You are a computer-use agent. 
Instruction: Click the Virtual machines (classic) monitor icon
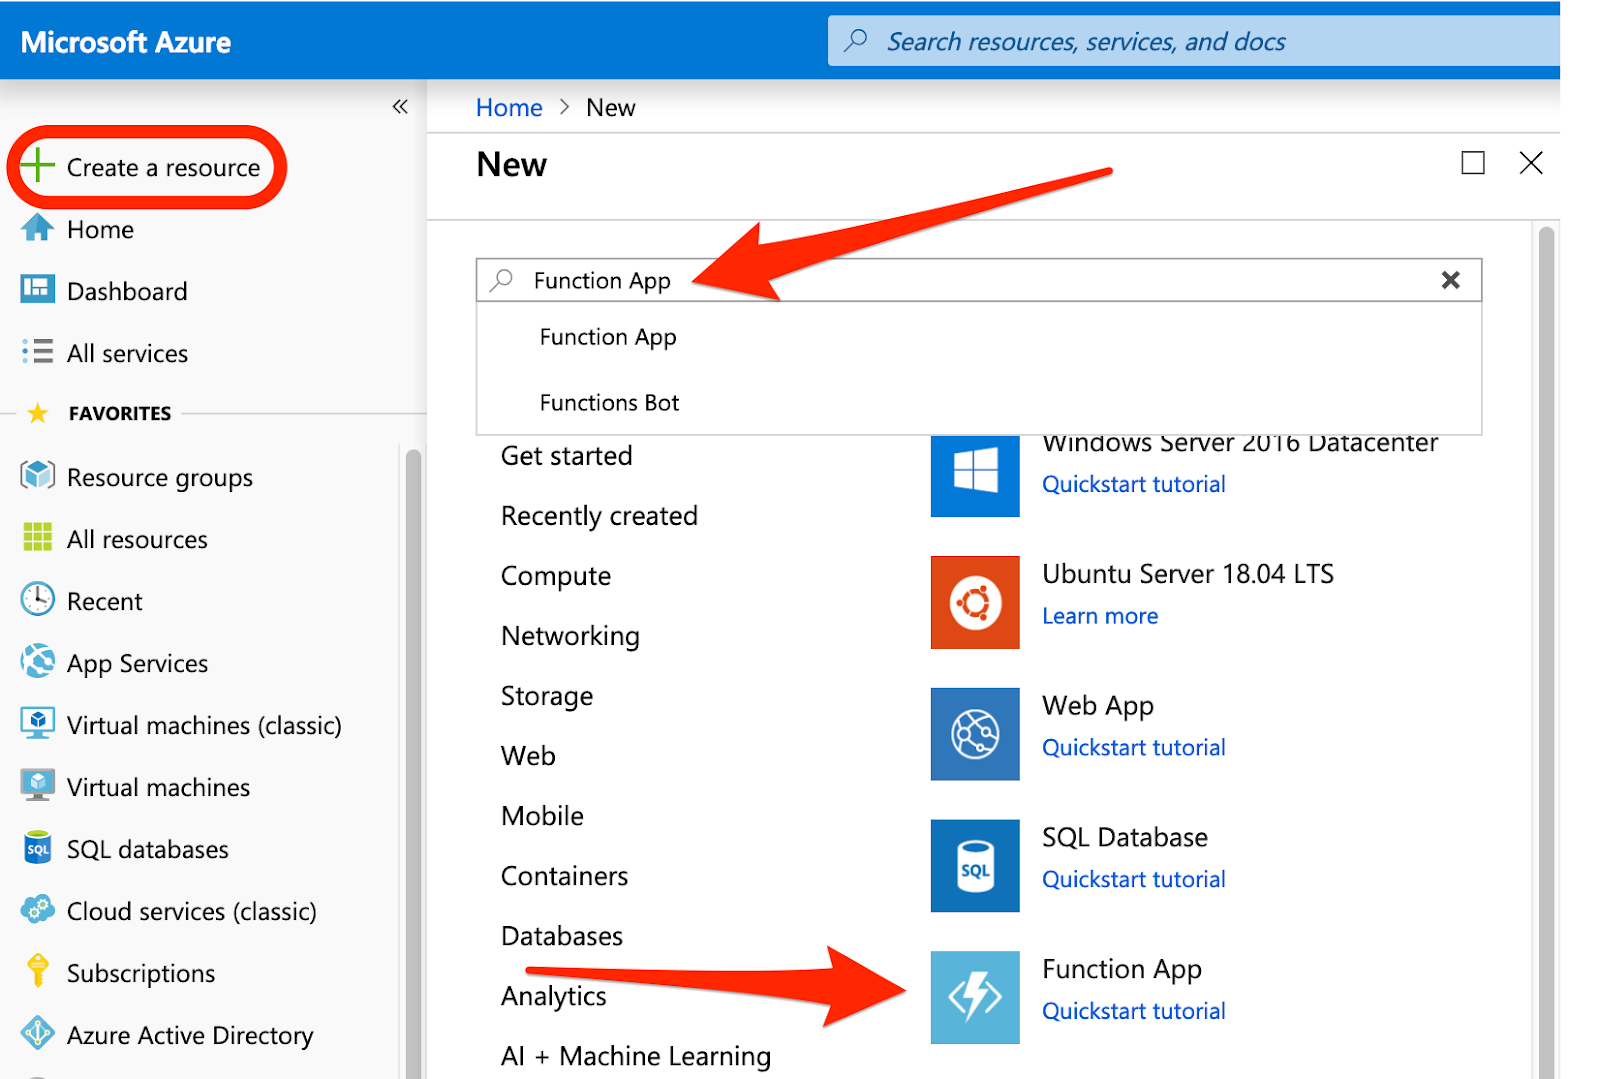(38, 724)
